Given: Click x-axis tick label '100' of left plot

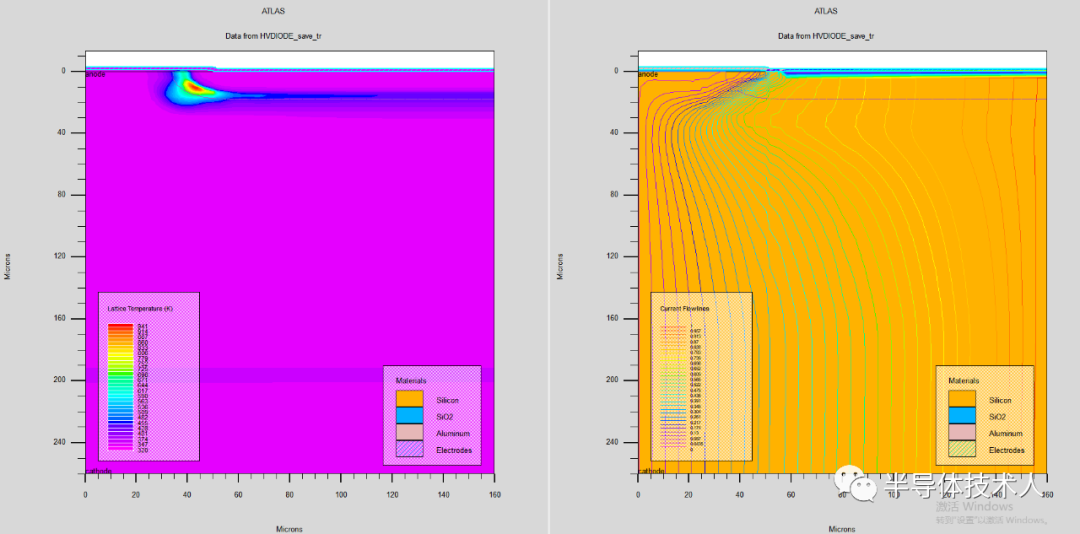Looking at the screenshot, I should coord(340,495).
